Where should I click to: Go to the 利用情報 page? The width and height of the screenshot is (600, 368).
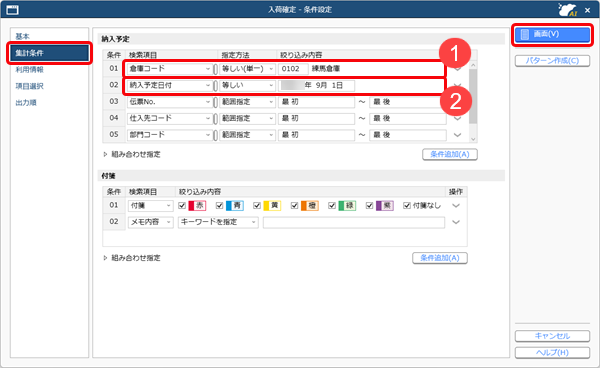[29, 70]
